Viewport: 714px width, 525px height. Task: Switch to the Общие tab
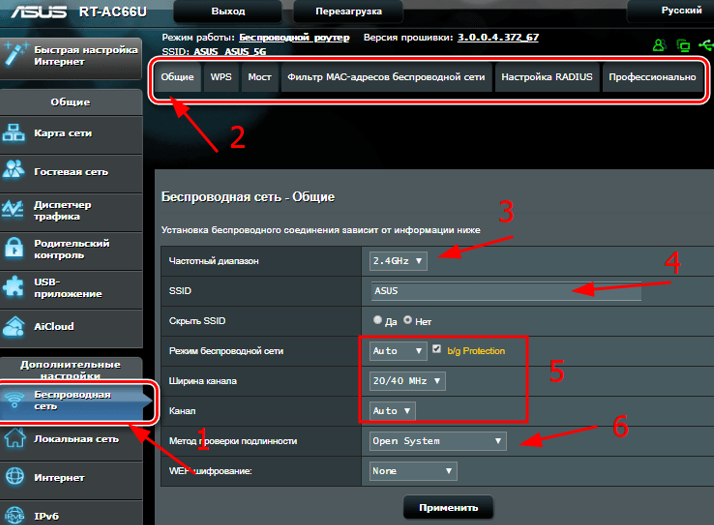click(x=177, y=77)
